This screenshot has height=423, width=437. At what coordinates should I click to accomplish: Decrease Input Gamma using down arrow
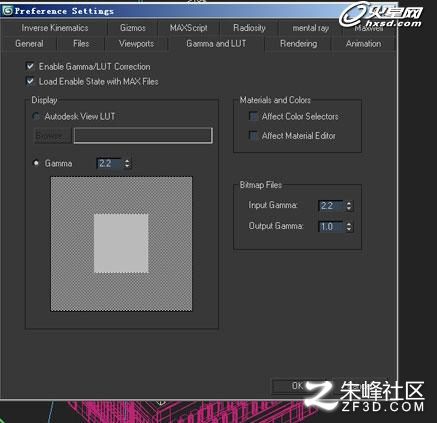(349, 208)
